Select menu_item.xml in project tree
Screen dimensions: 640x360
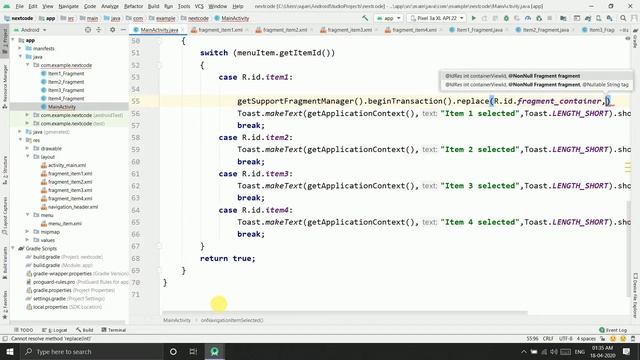click(x=64, y=224)
